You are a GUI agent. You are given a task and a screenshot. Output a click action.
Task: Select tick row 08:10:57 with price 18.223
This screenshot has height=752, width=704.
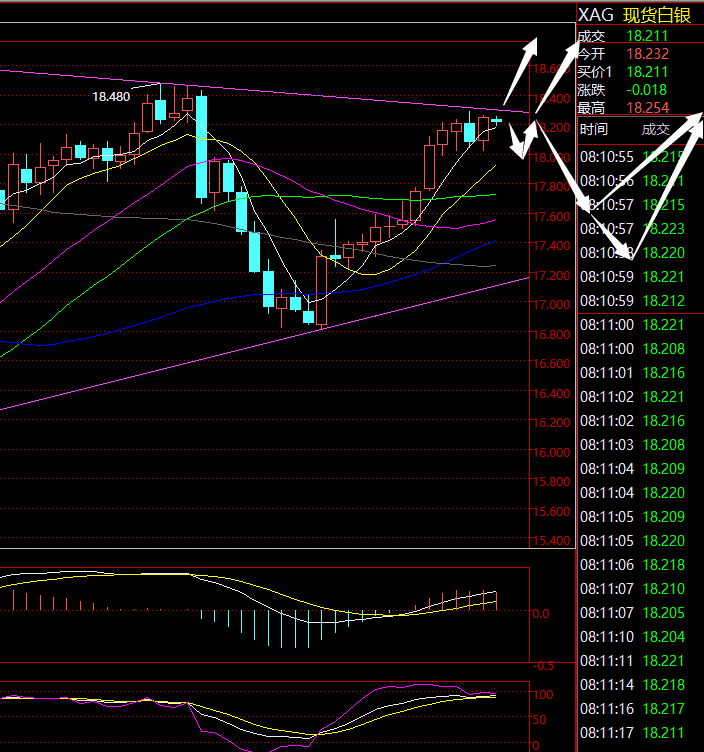tap(633, 229)
